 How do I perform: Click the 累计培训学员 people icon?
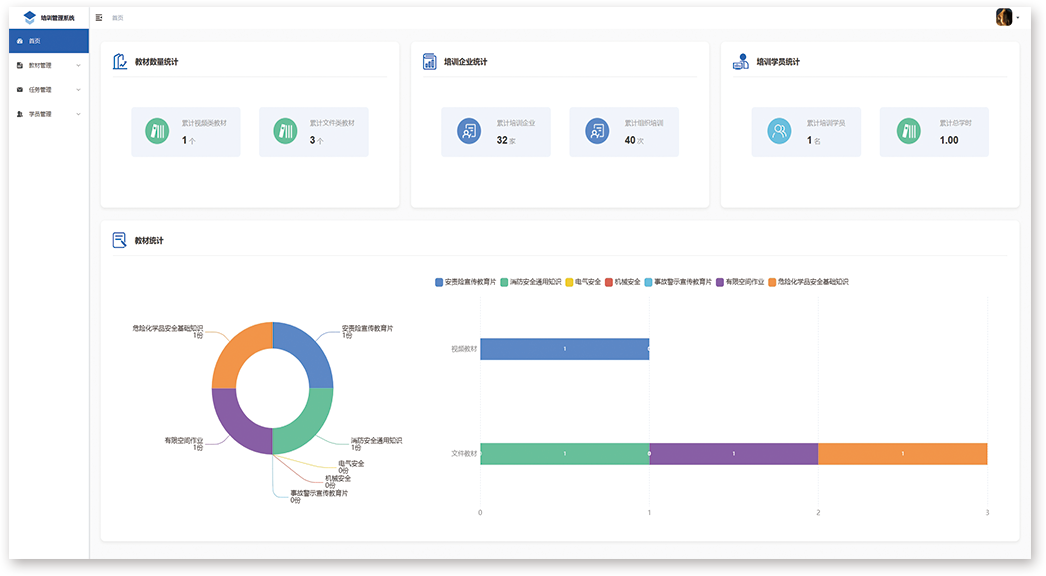[779, 131]
